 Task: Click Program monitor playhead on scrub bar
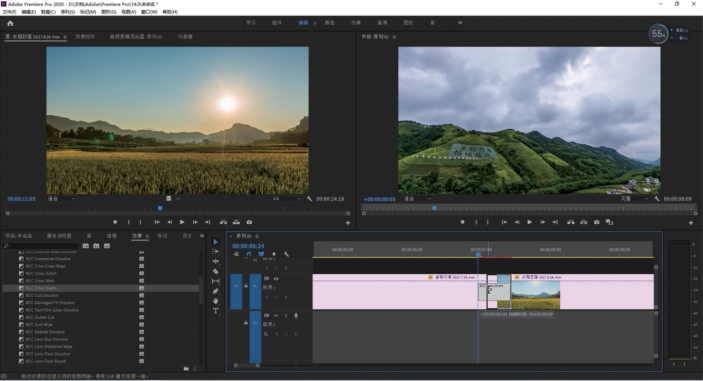pyautogui.click(x=434, y=208)
